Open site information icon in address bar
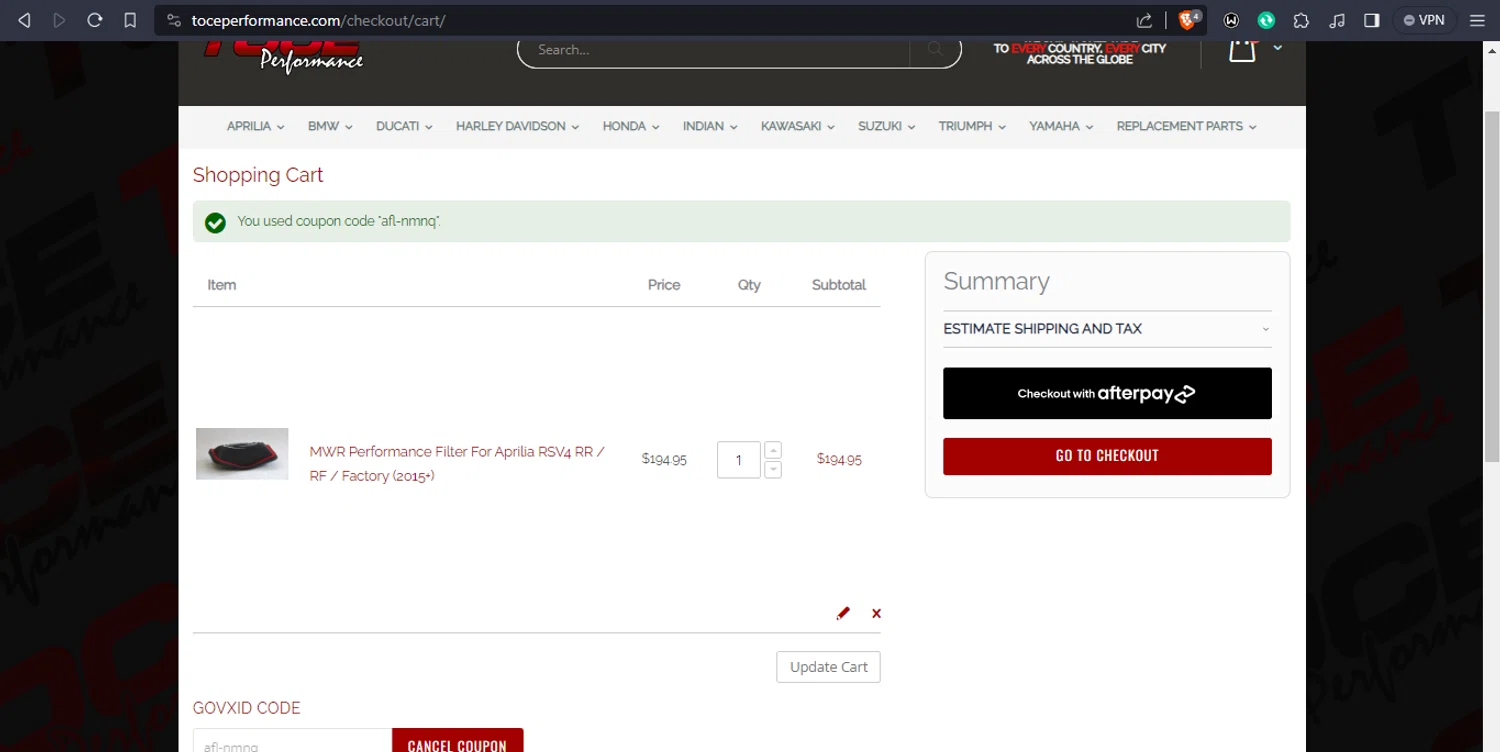 pyautogui.click(x=173, y=20)
